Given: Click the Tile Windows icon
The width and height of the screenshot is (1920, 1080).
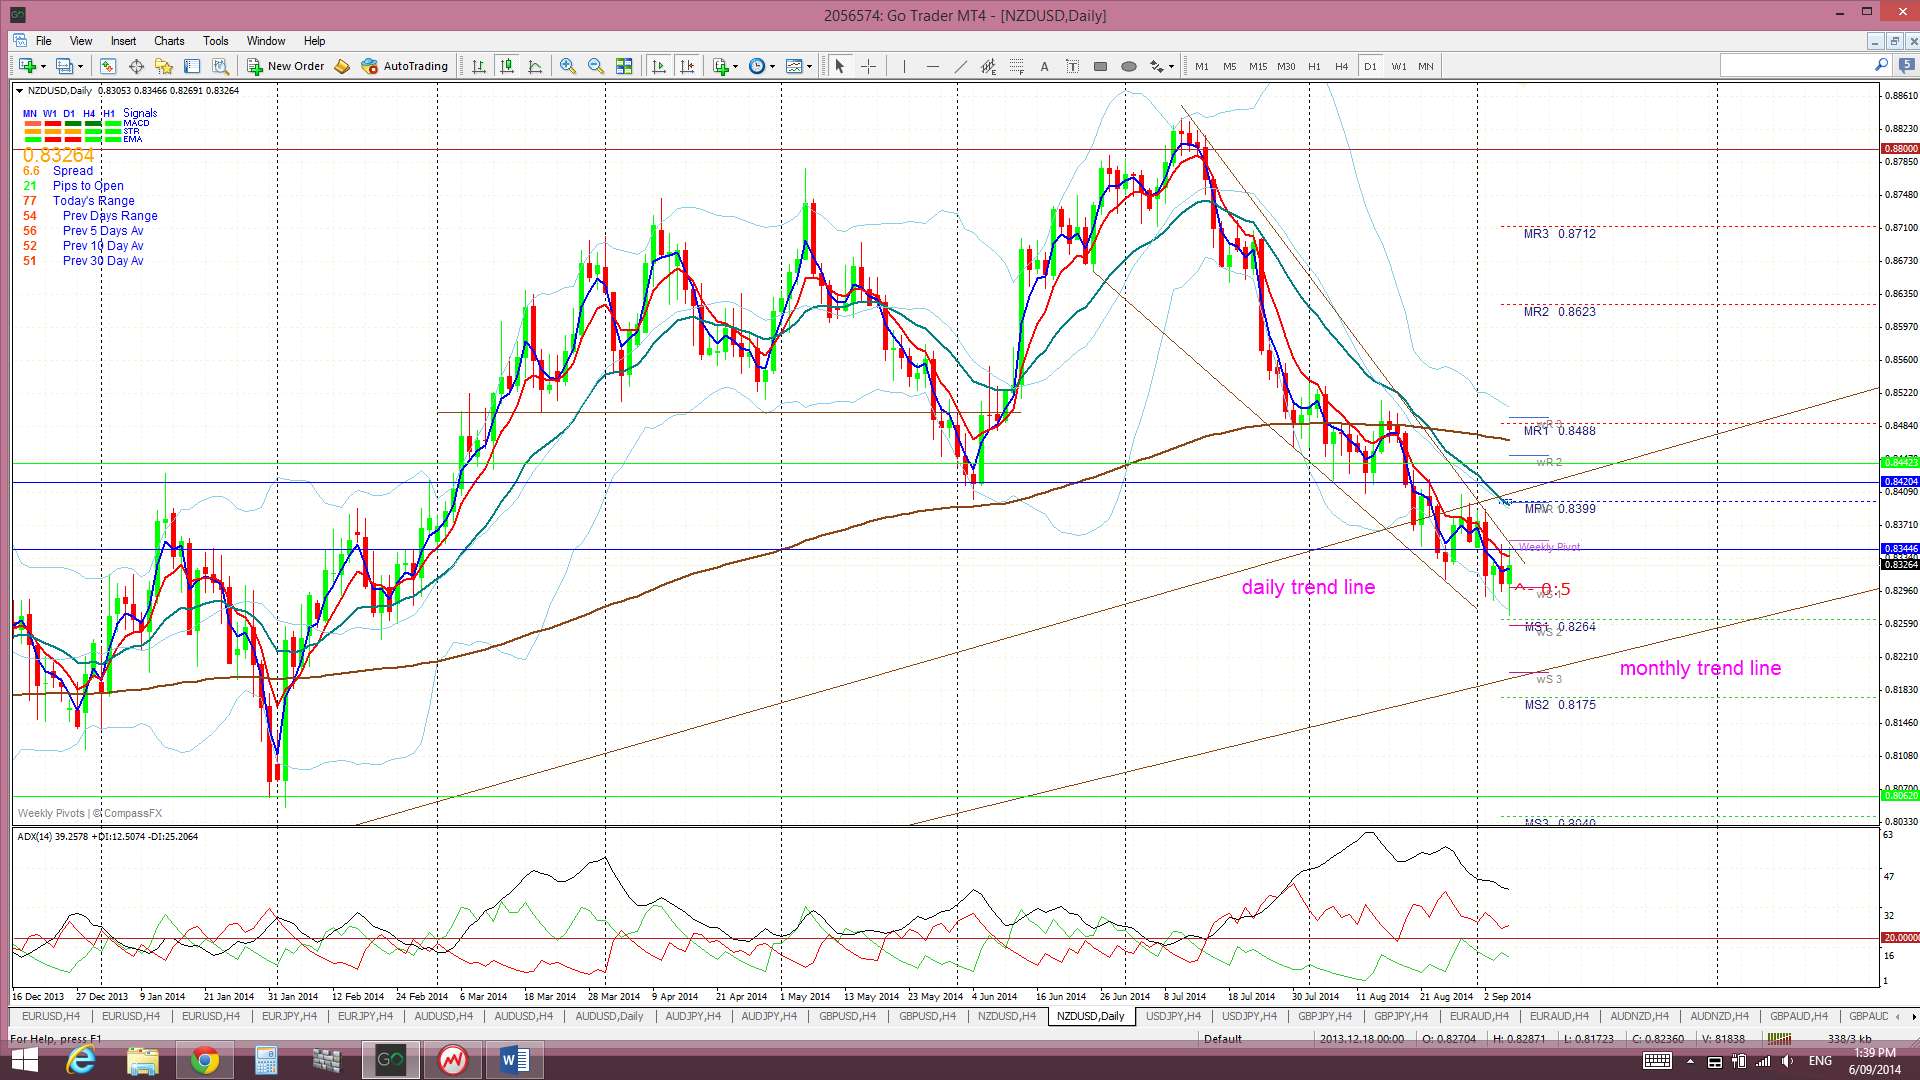Looking at the screenshot, I should tap(624, 66).
